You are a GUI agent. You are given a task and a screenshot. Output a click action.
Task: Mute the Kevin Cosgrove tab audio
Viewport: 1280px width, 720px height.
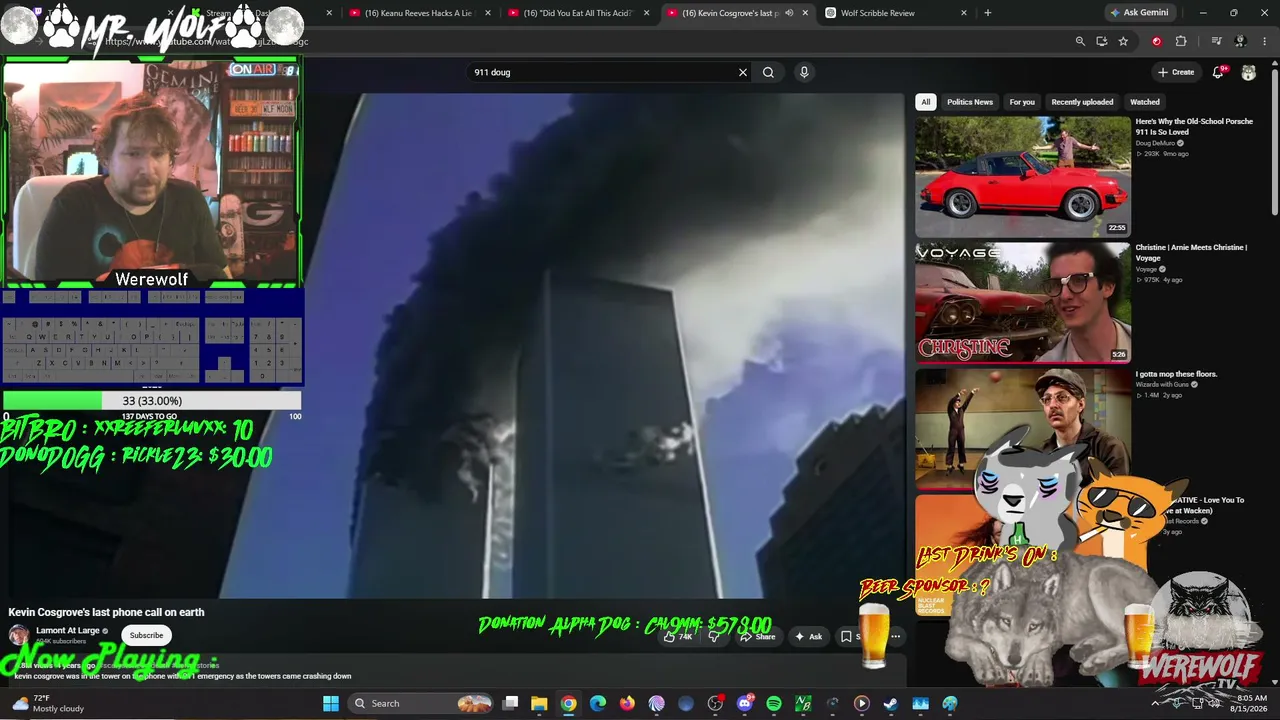789,13
